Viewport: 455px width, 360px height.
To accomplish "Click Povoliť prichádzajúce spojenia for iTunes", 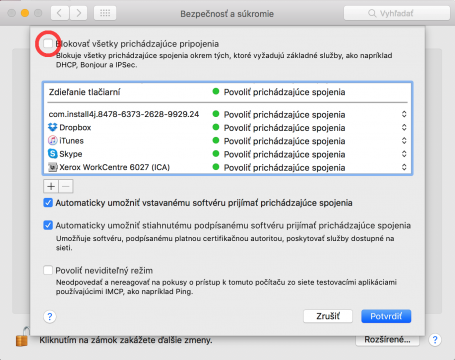I will (x=284, y=141).
